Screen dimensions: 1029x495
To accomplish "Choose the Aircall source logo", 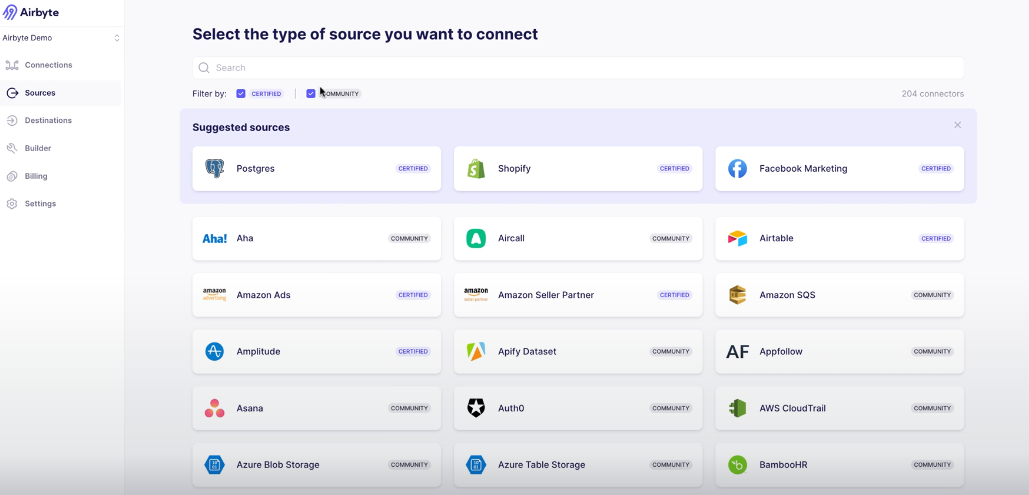I will pos(476,238).
